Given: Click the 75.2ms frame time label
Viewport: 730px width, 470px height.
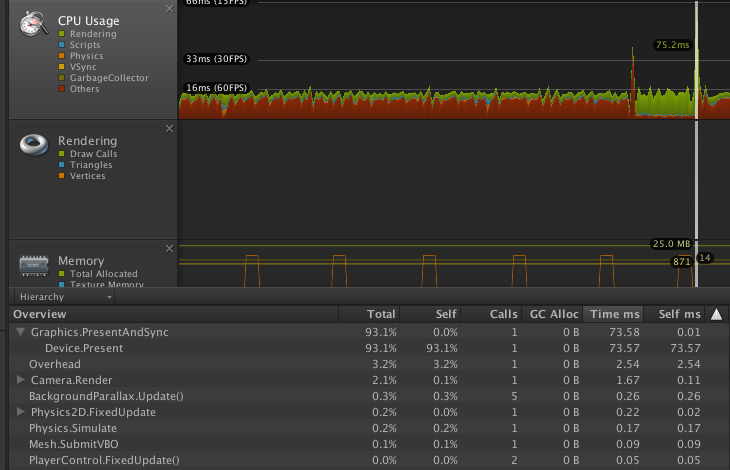Looking at the screenshot, I should click(672, 45).
